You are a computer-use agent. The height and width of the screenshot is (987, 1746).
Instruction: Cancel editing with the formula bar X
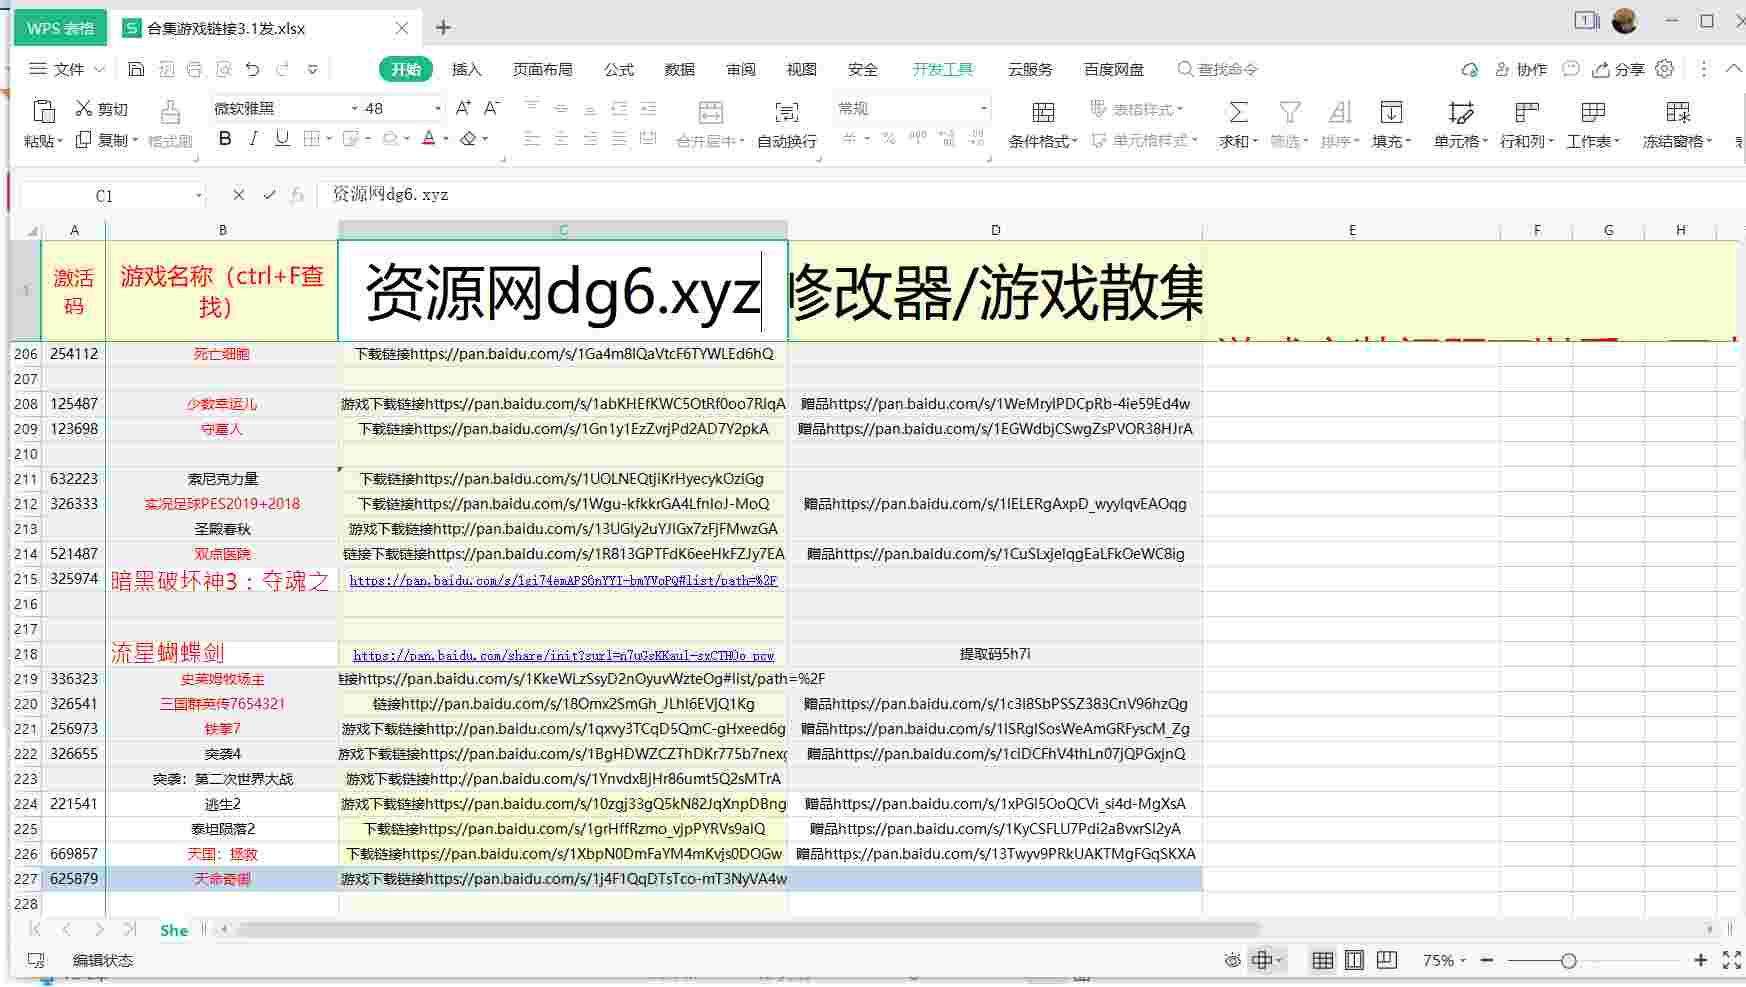click(x=238, y=195)
